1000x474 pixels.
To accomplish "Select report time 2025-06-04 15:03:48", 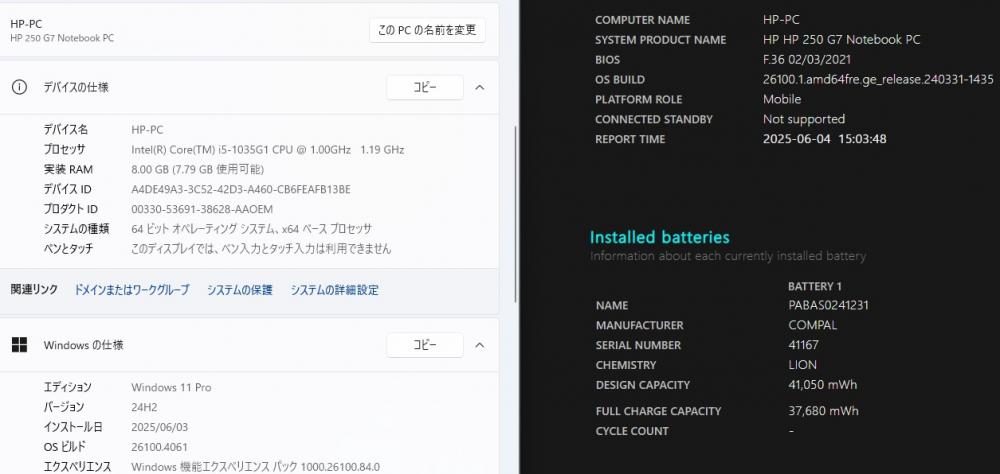I will click(x=825, y=139).
